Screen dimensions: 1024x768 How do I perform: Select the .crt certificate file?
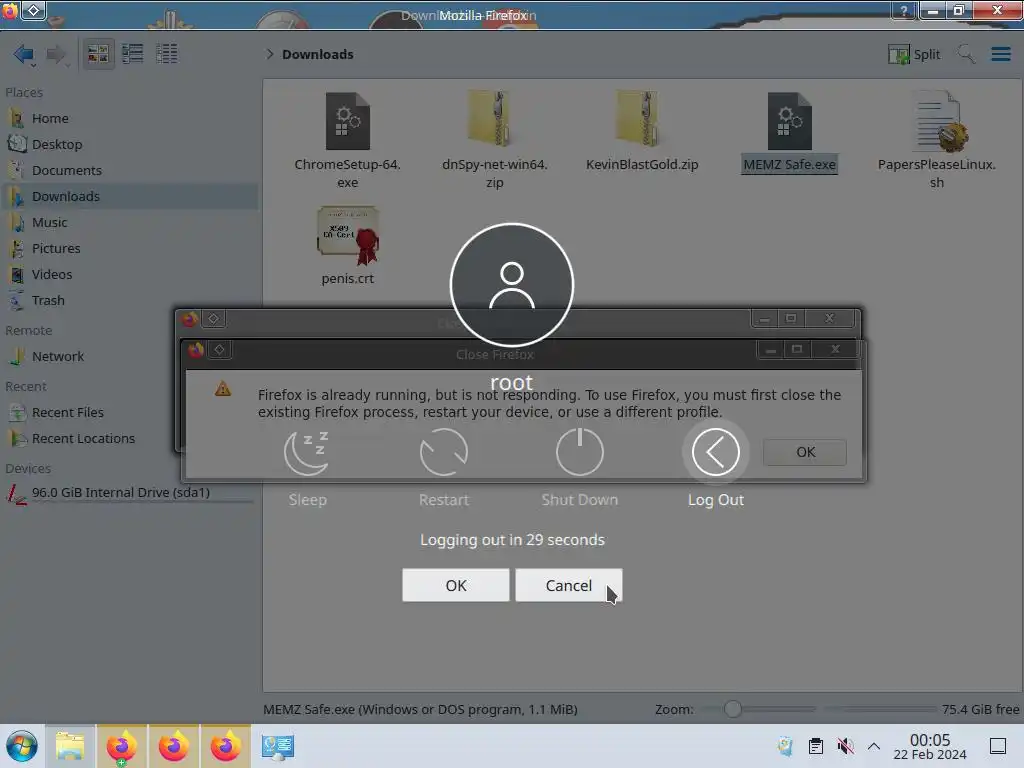click(347, 246)
